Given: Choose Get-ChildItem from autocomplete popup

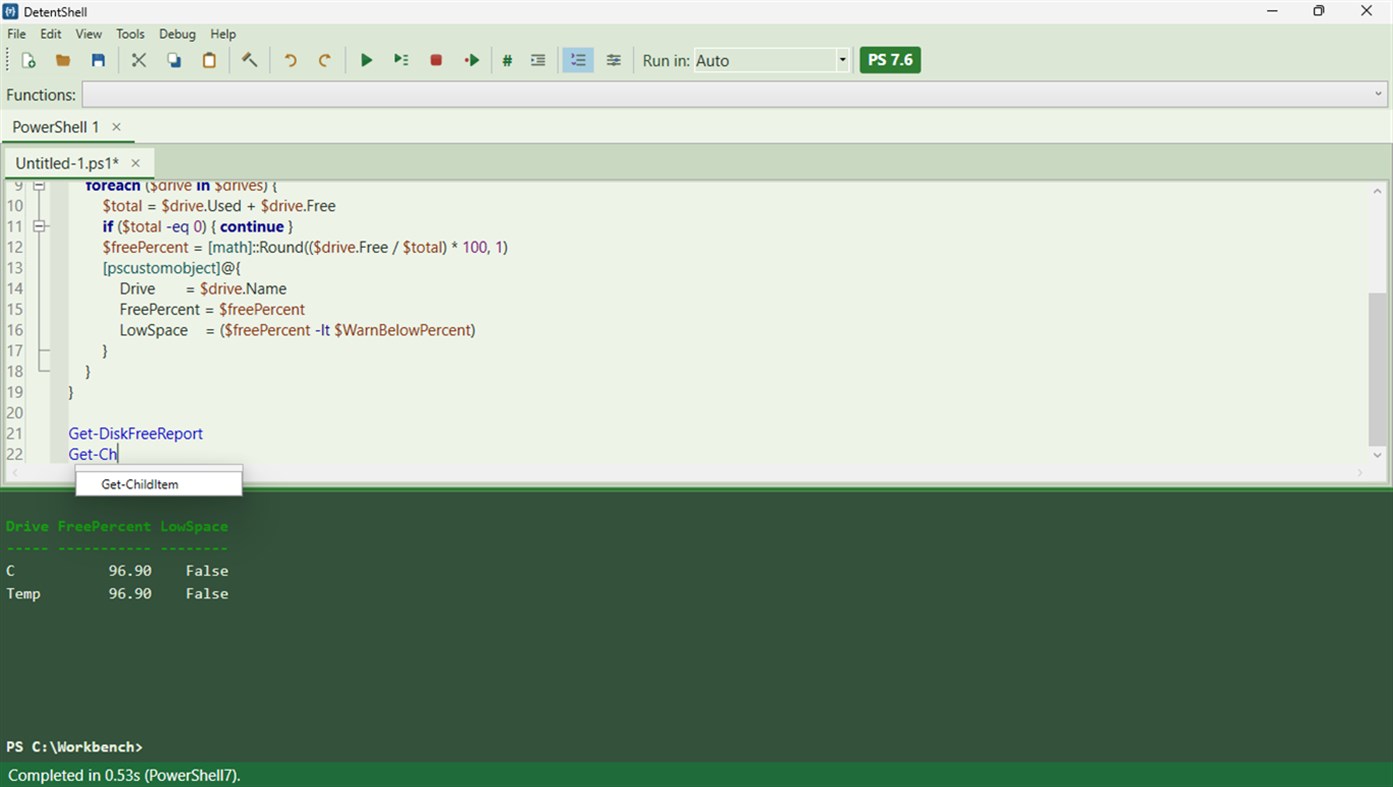Looking at the screenshot, I should (x=159, y=484).
